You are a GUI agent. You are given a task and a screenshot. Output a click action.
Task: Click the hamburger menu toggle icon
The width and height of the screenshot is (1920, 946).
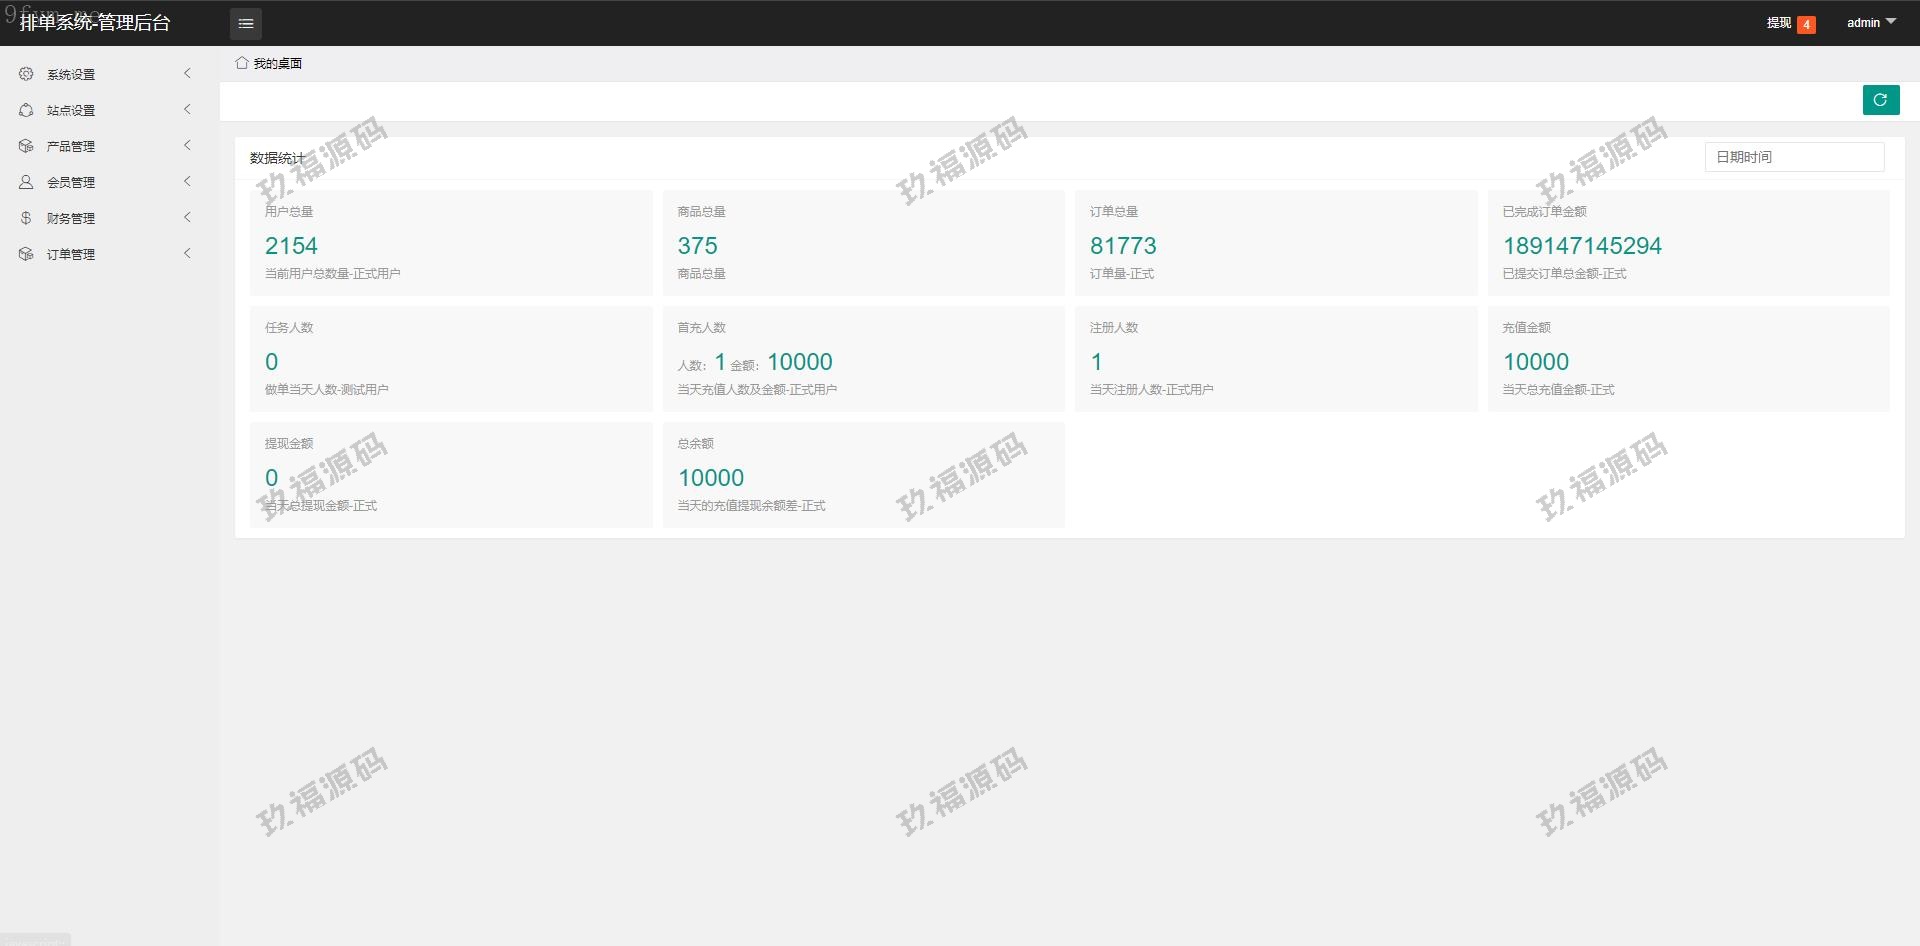click(x=246, y=23)
